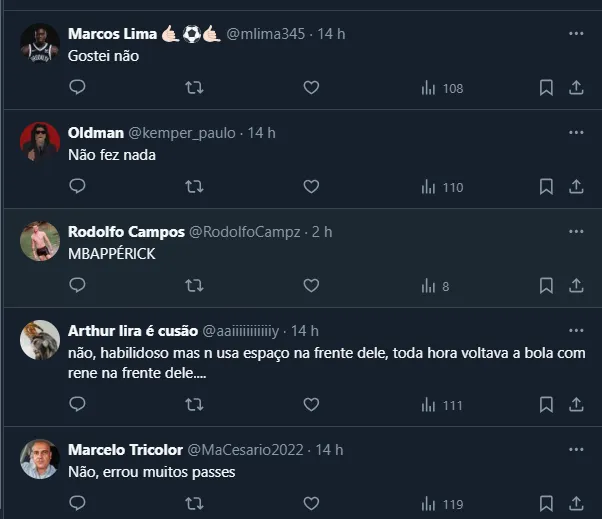602x519 pixels.
Task: Open more options menu on Rodolfo Campos' tweet
Action: [x=576, y=231]
